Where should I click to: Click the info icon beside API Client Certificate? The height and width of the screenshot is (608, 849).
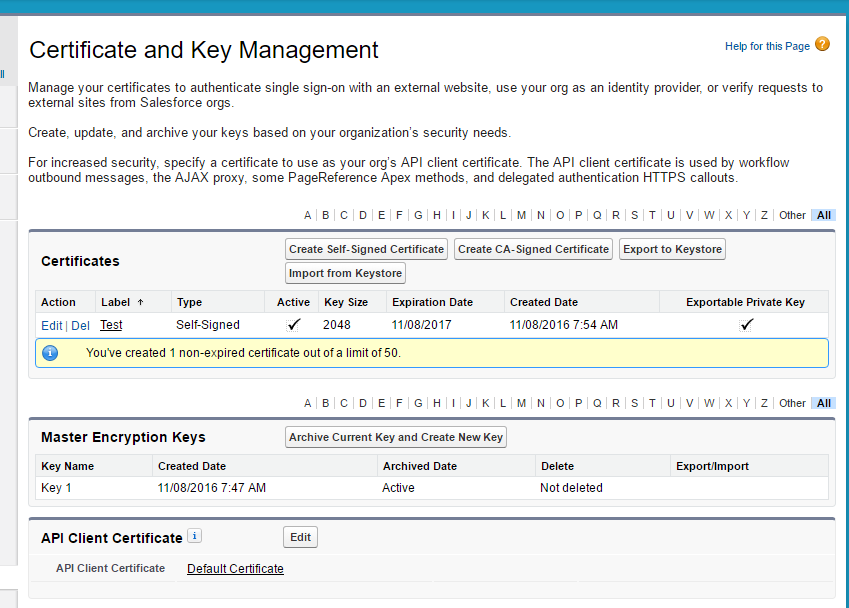pyautogui.click(x=195, y=536)
